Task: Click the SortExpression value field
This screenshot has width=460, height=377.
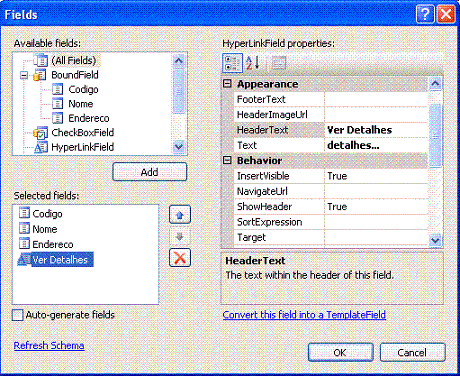Action: pos(376,222)
